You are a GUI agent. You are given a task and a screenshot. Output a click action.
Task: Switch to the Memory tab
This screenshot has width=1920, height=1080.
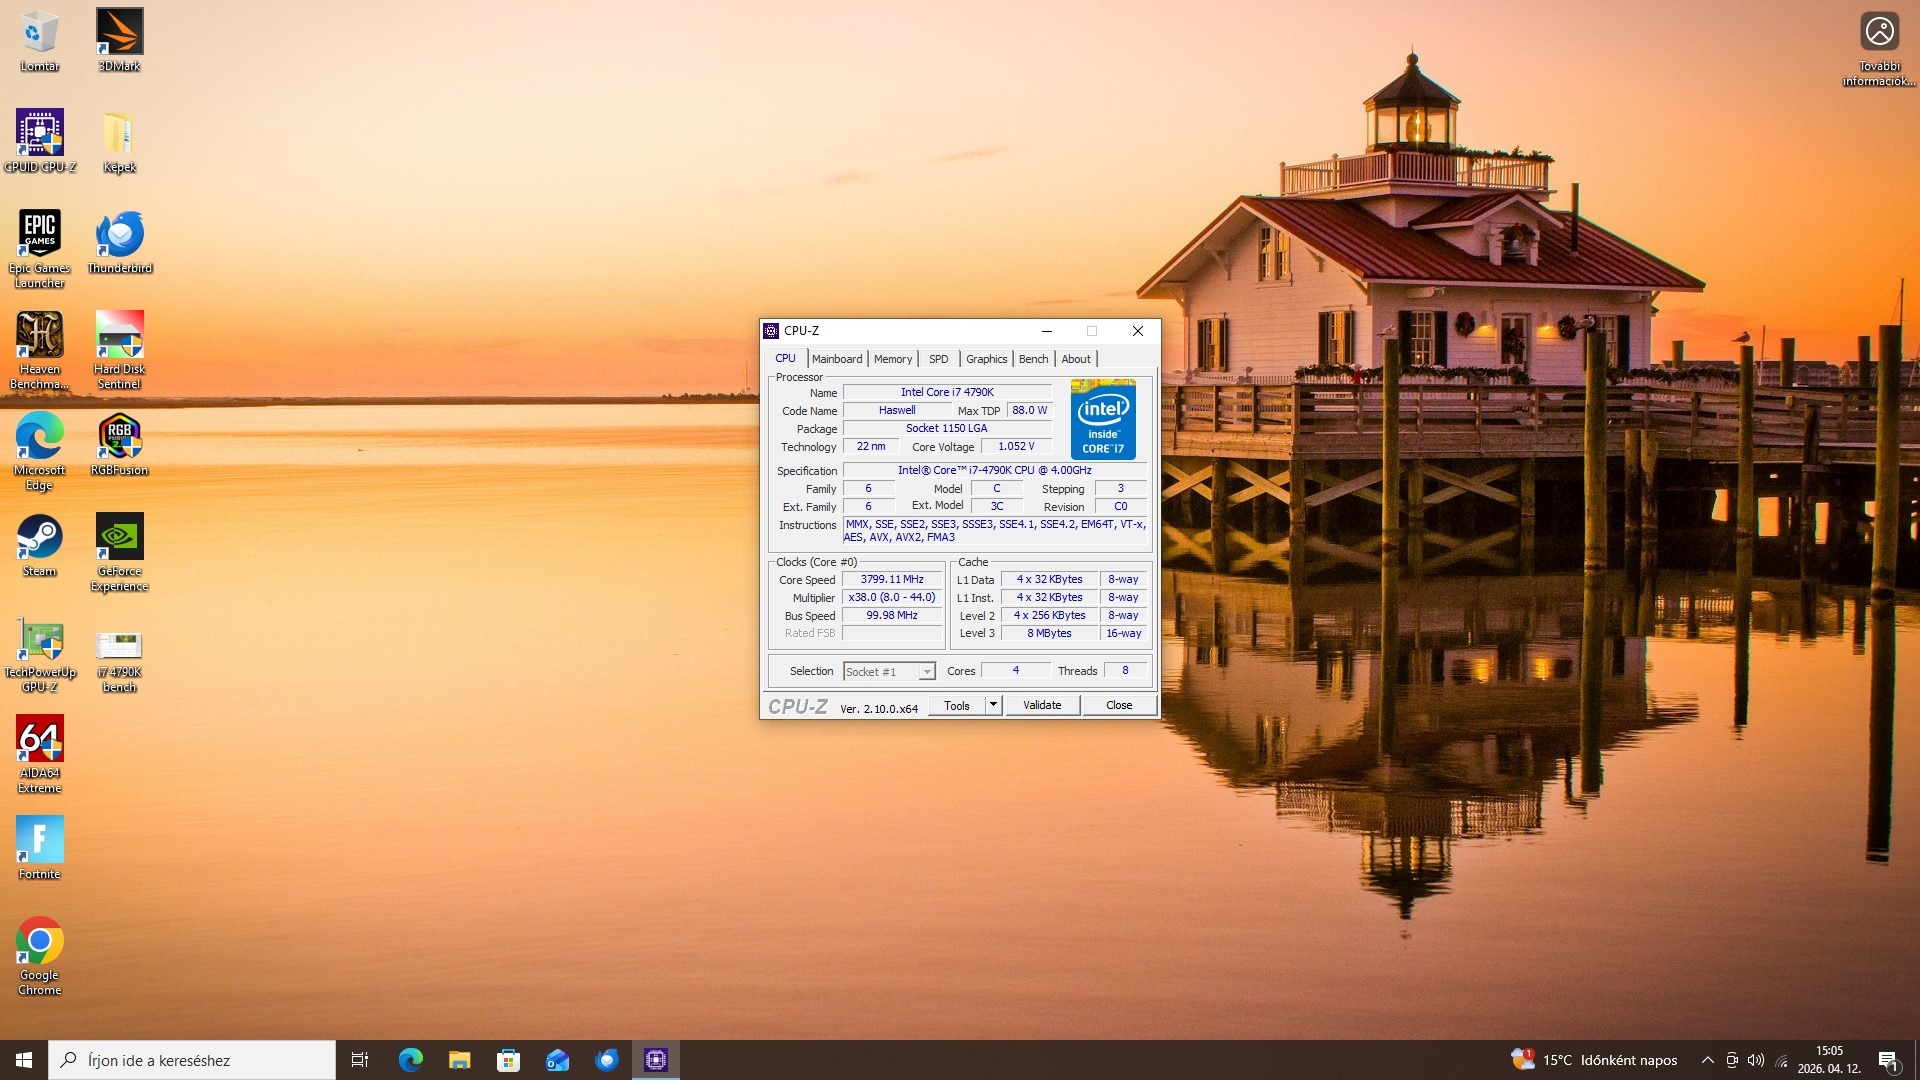[x=892, y=359]
